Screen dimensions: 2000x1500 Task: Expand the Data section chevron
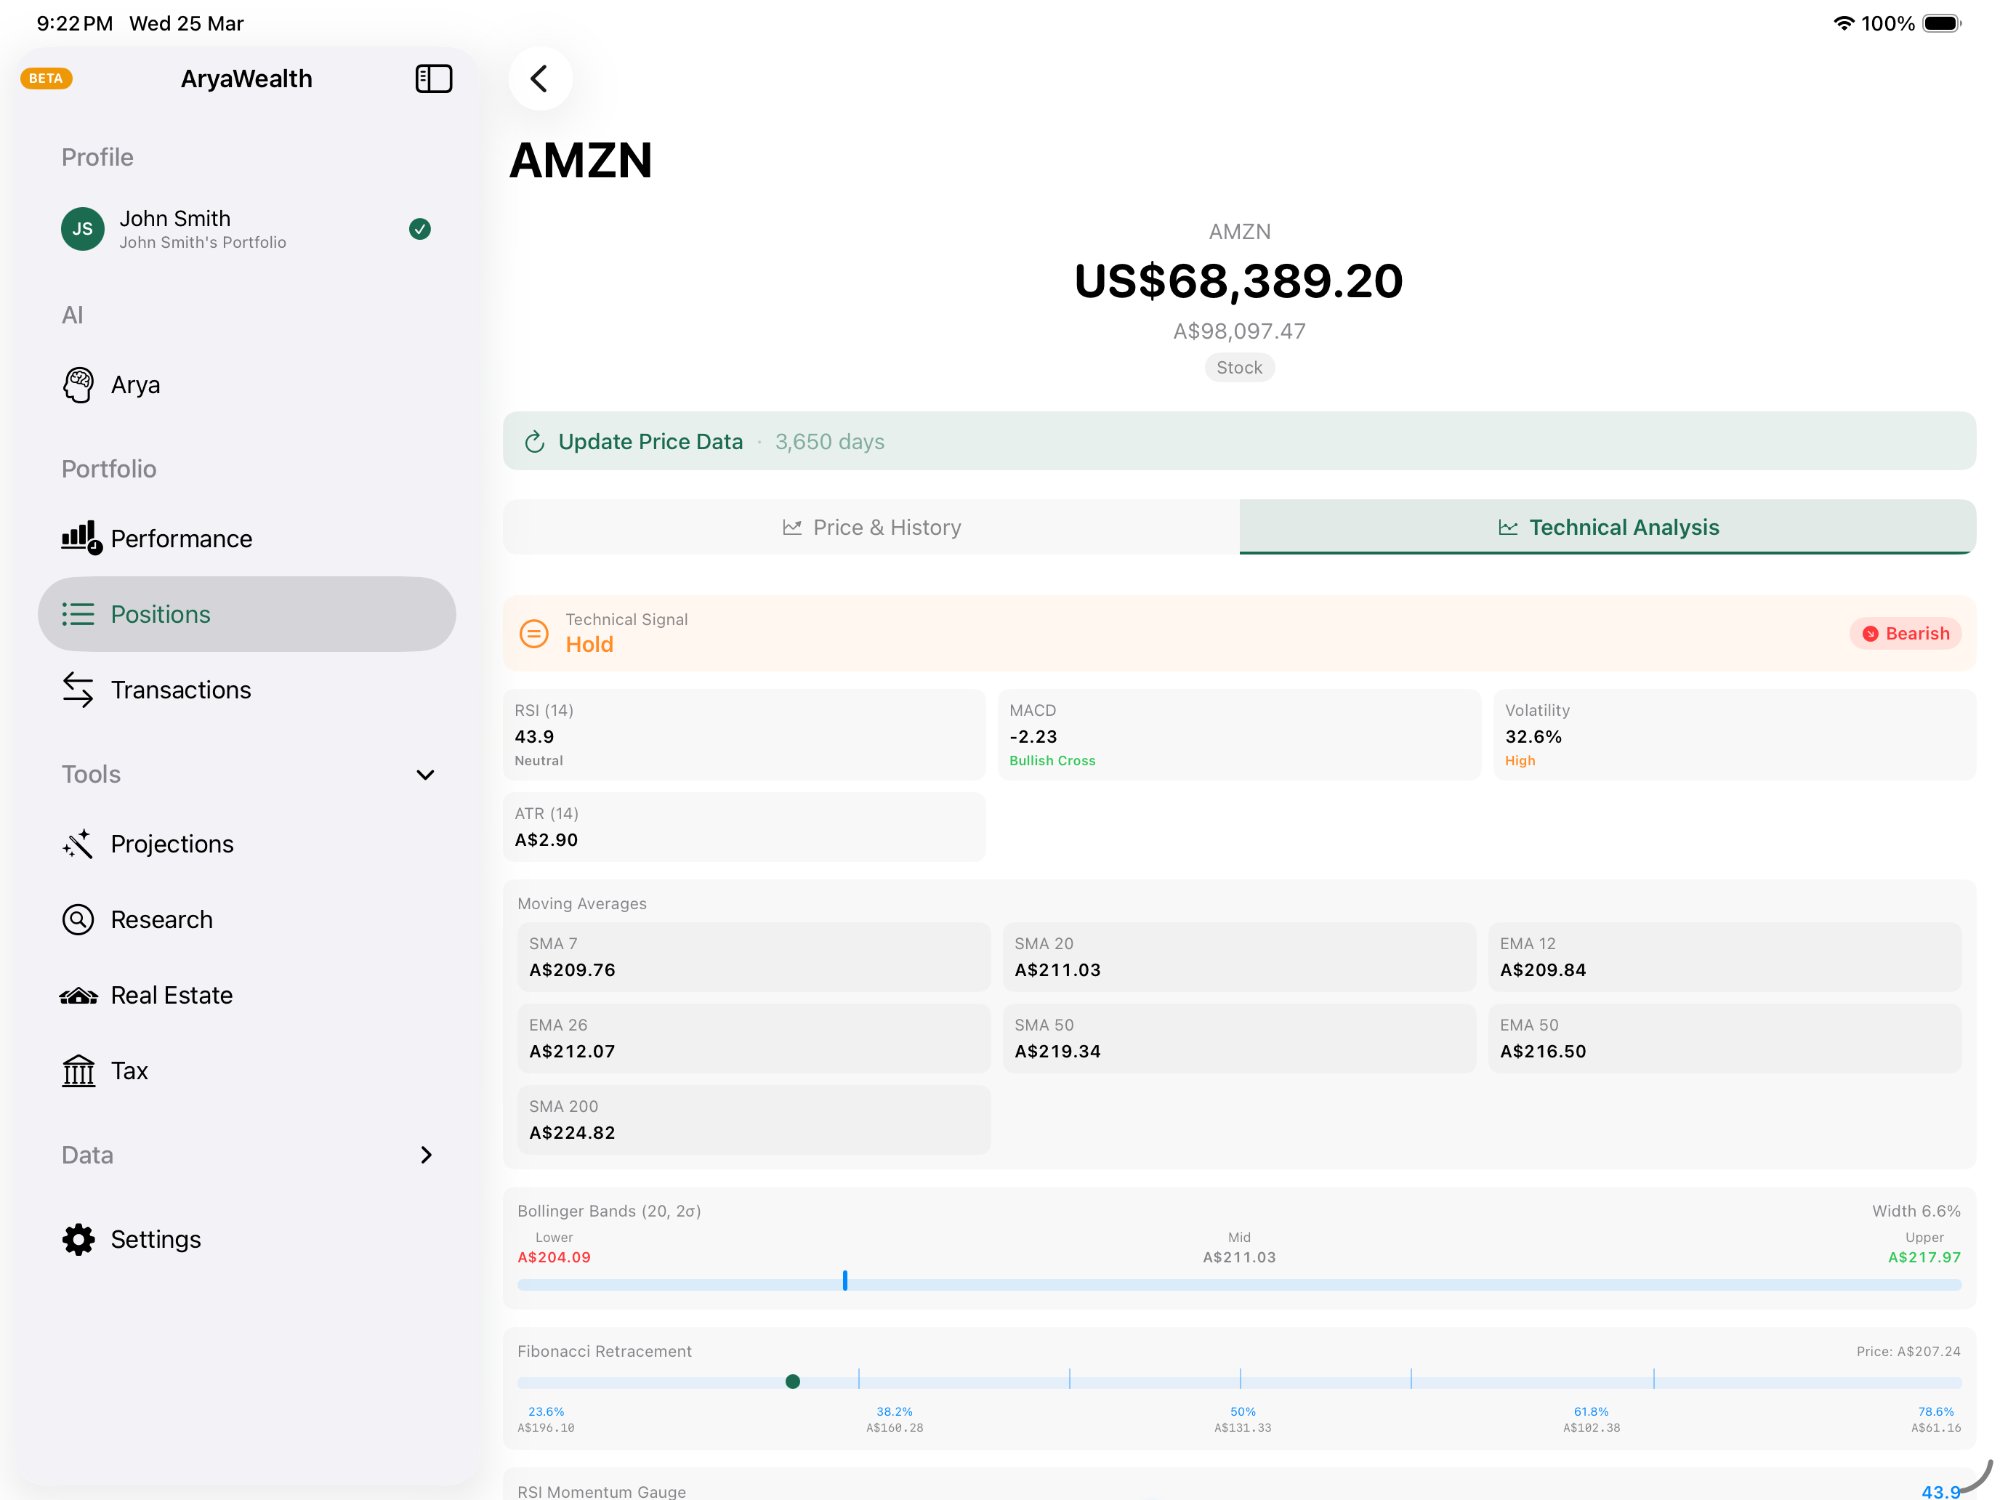tap(426, 1155)
